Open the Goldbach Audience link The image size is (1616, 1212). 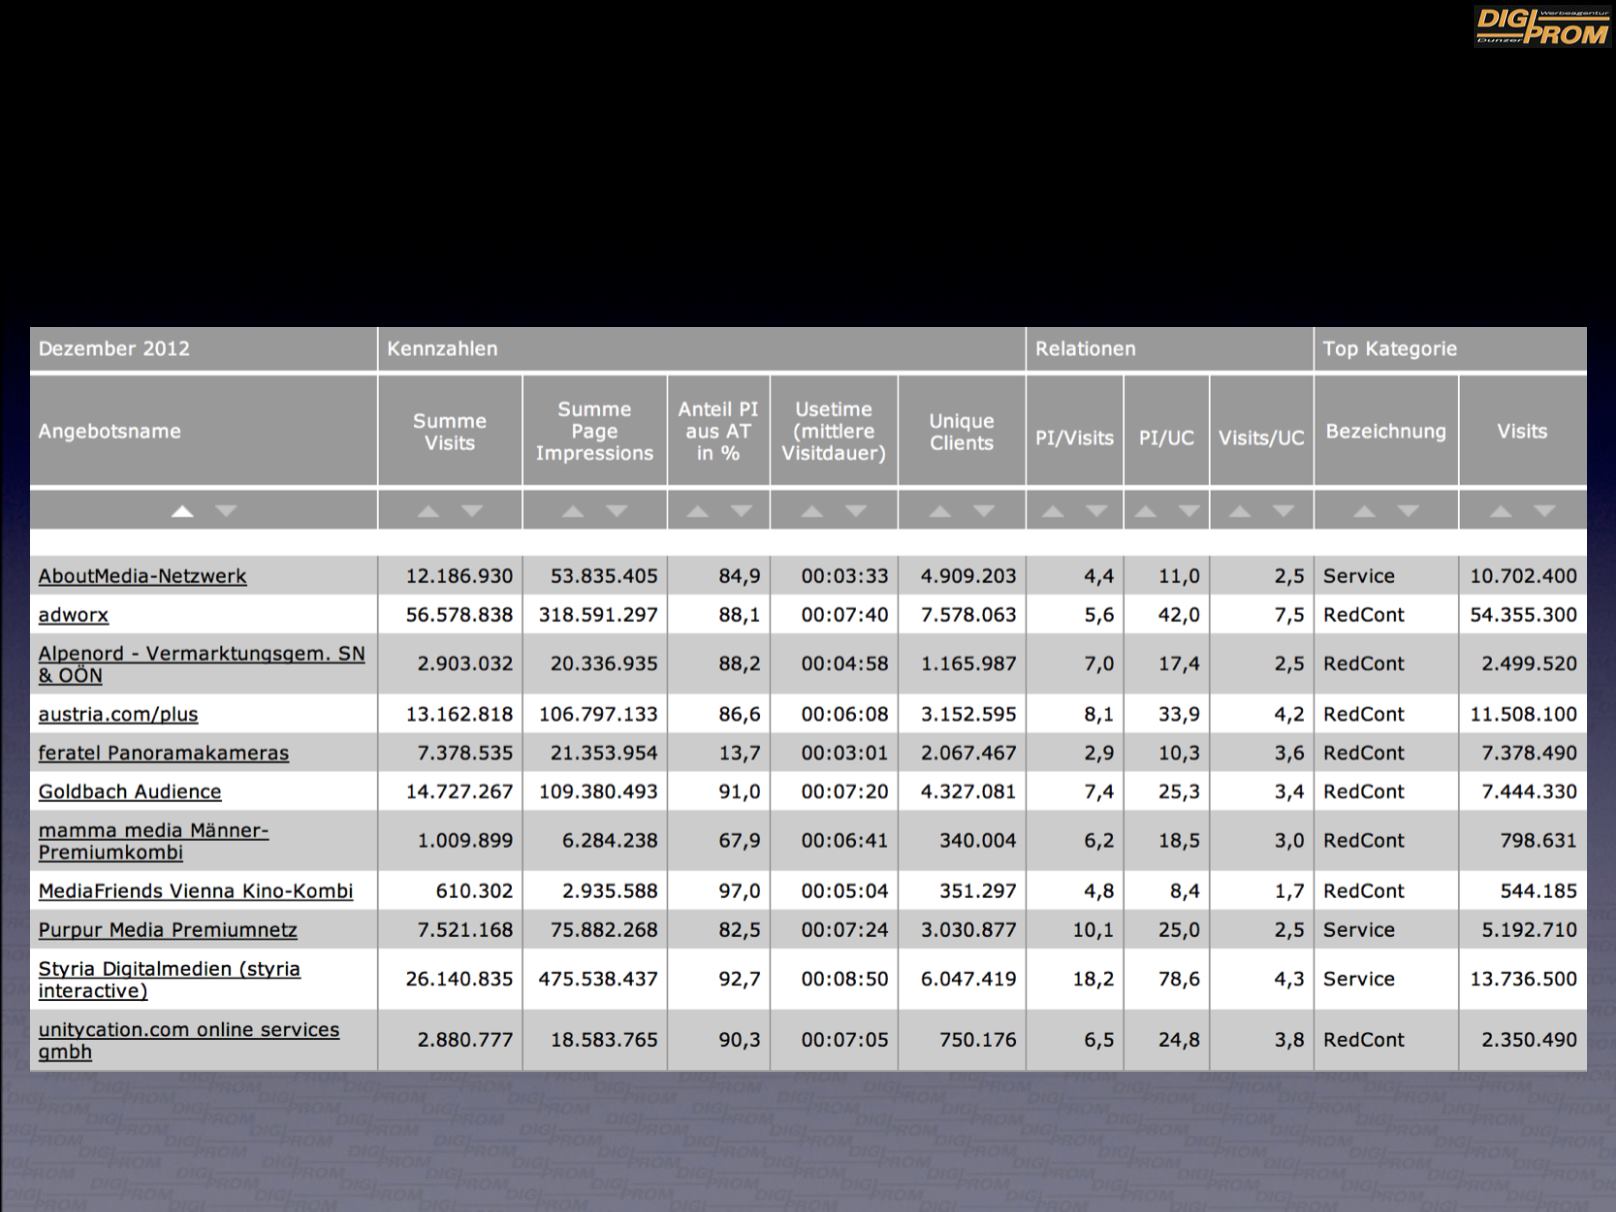tap(130, 792)
